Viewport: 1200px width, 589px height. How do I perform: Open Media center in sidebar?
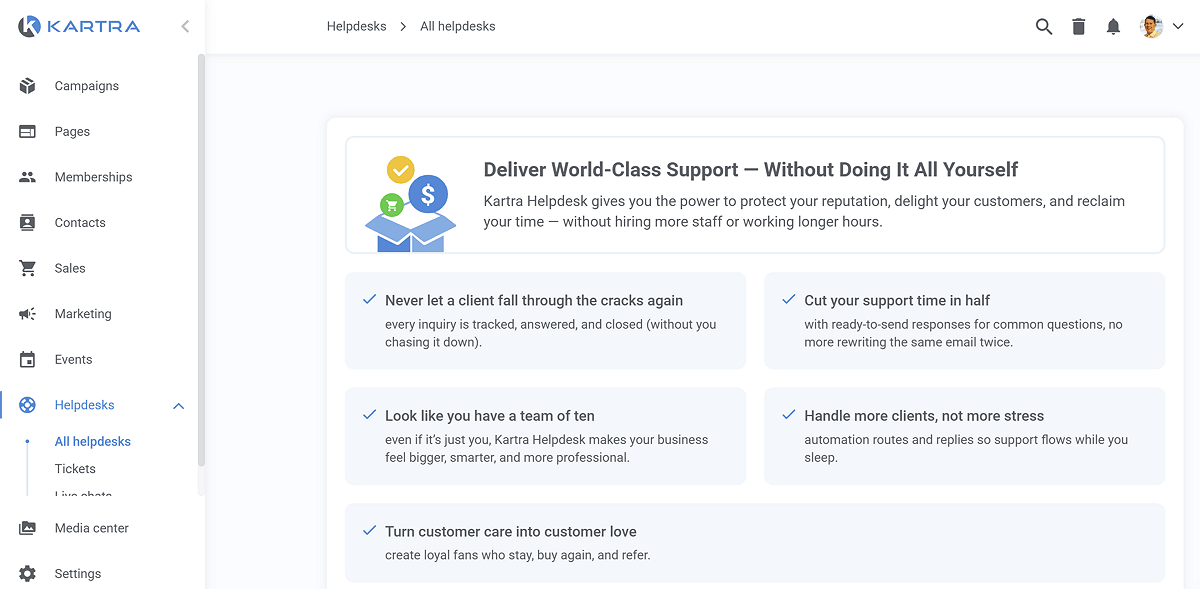[92, 528]
